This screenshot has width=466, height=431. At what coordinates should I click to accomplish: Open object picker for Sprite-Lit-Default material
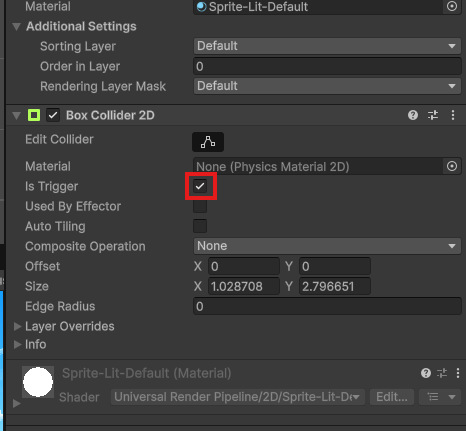coord(452,6)
